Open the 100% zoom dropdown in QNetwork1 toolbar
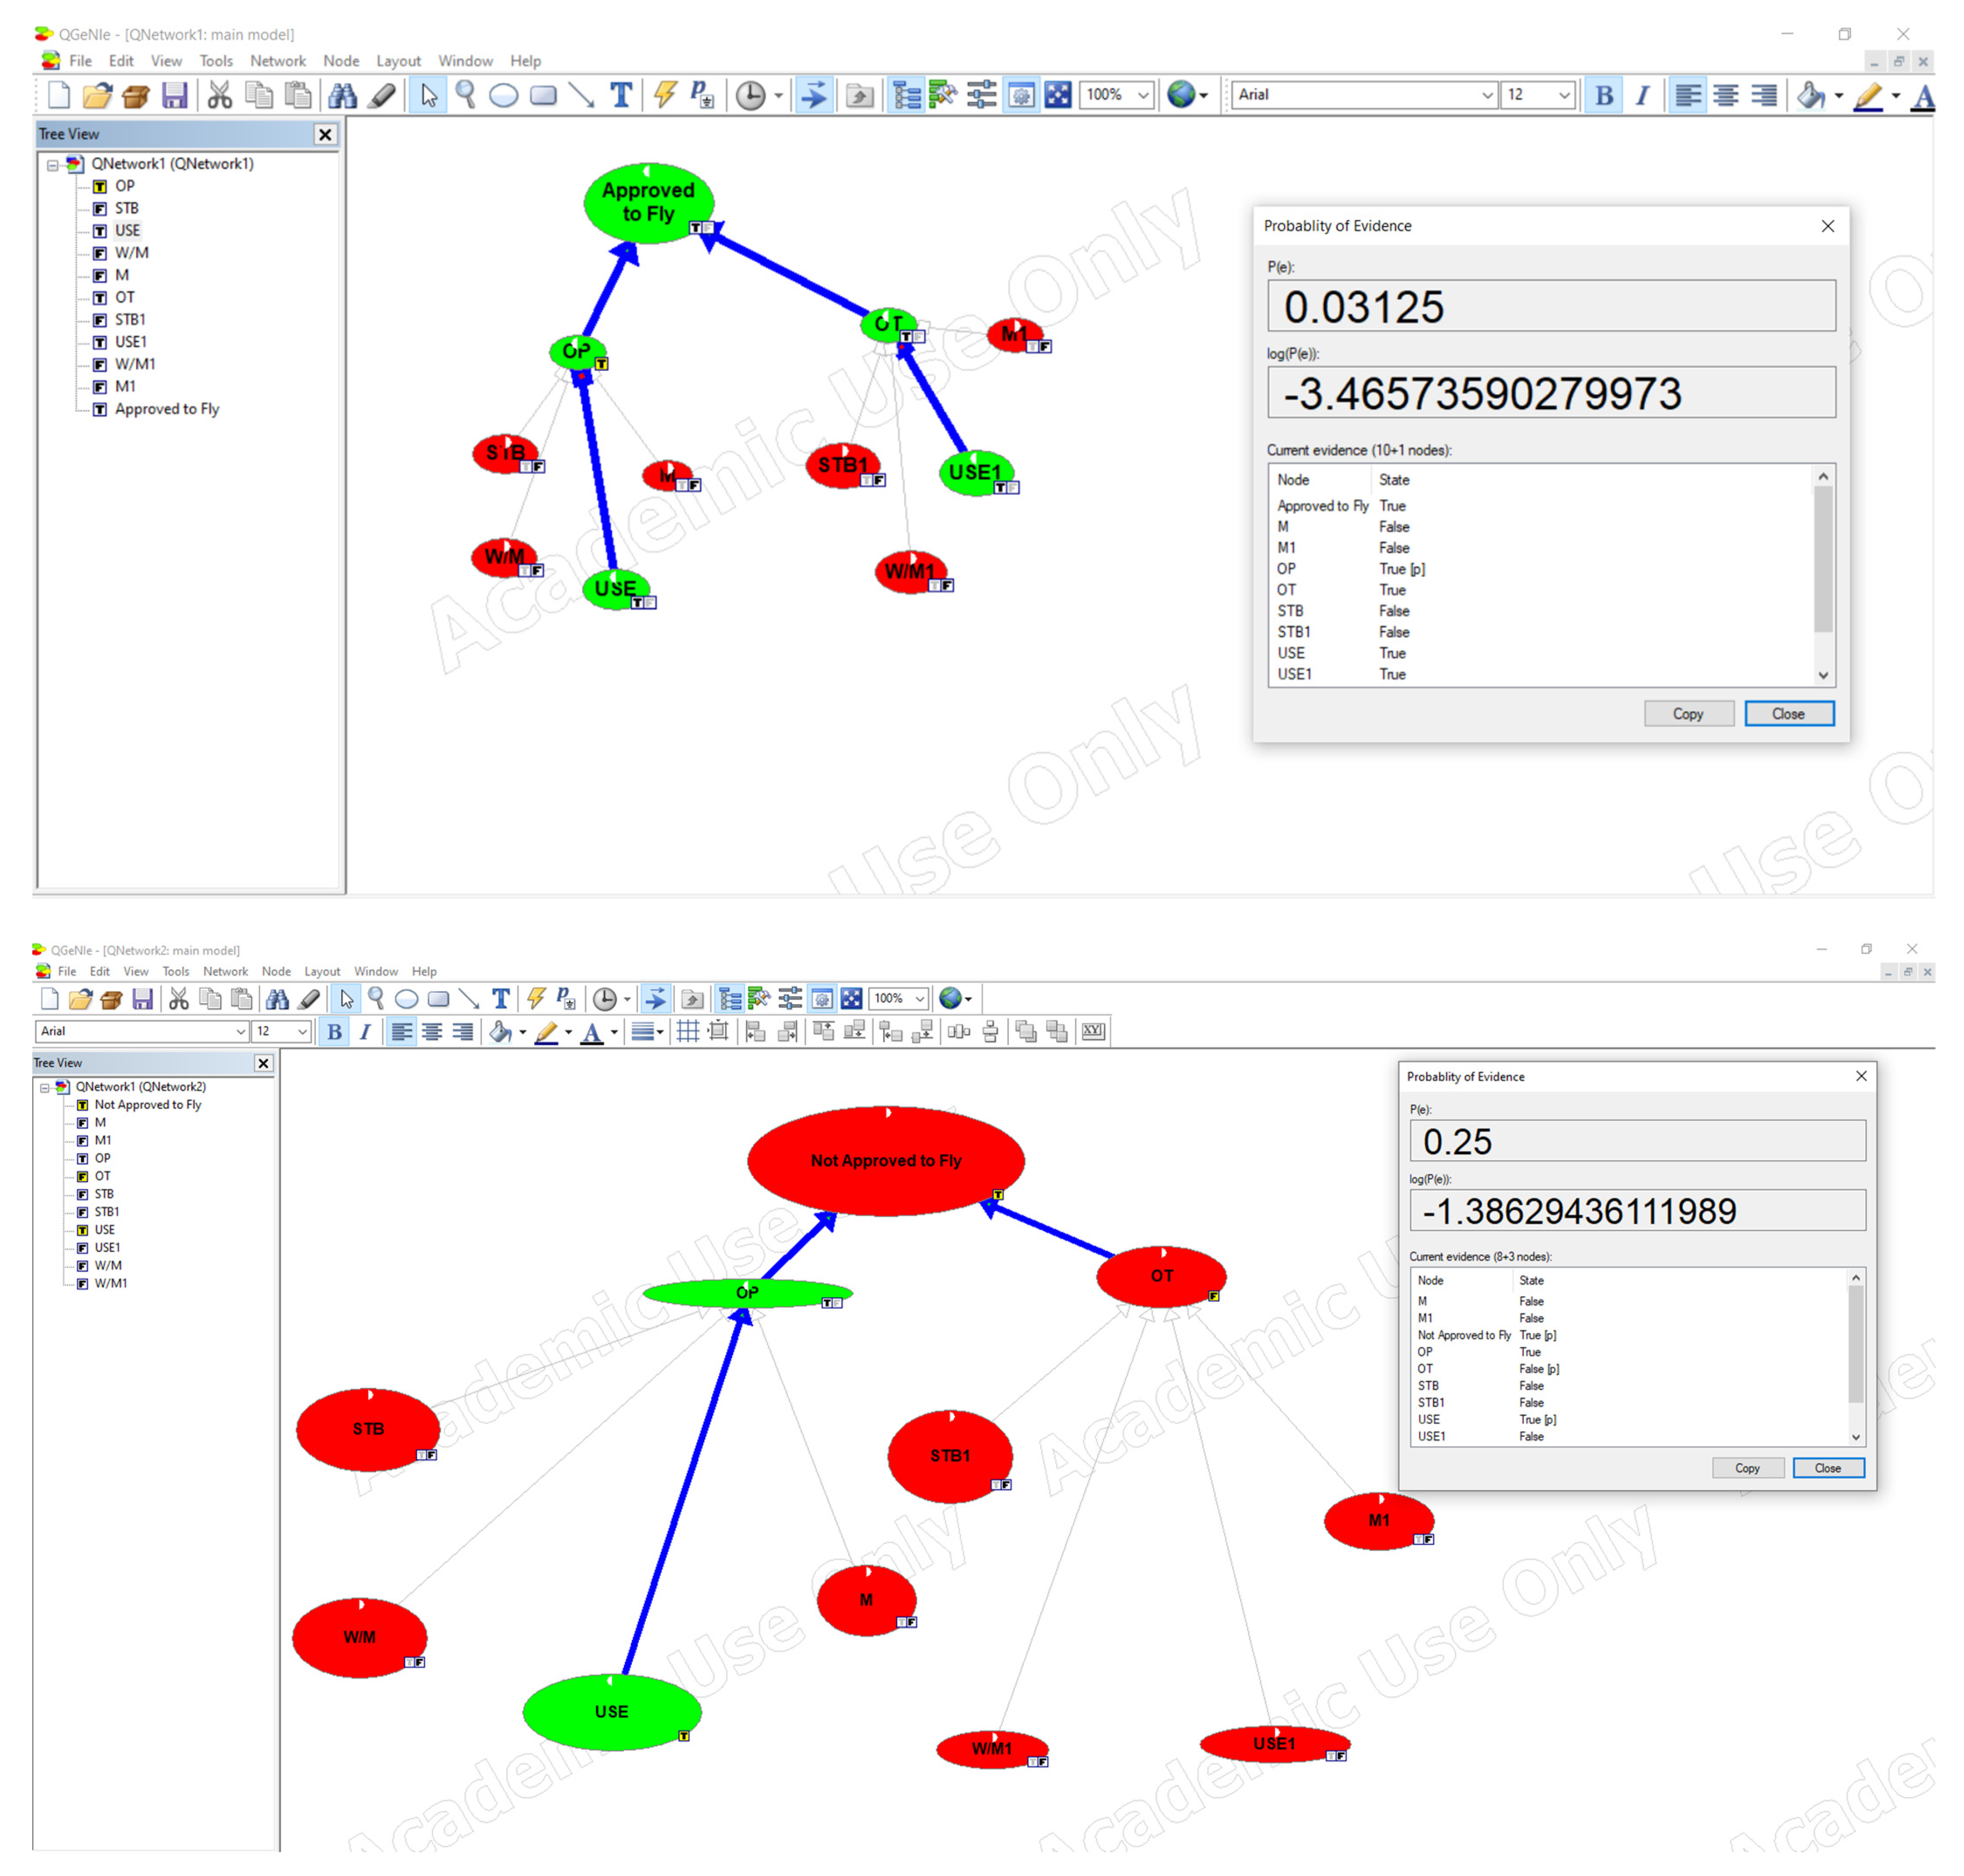 pyautogui.click(x=1143, y=95)
